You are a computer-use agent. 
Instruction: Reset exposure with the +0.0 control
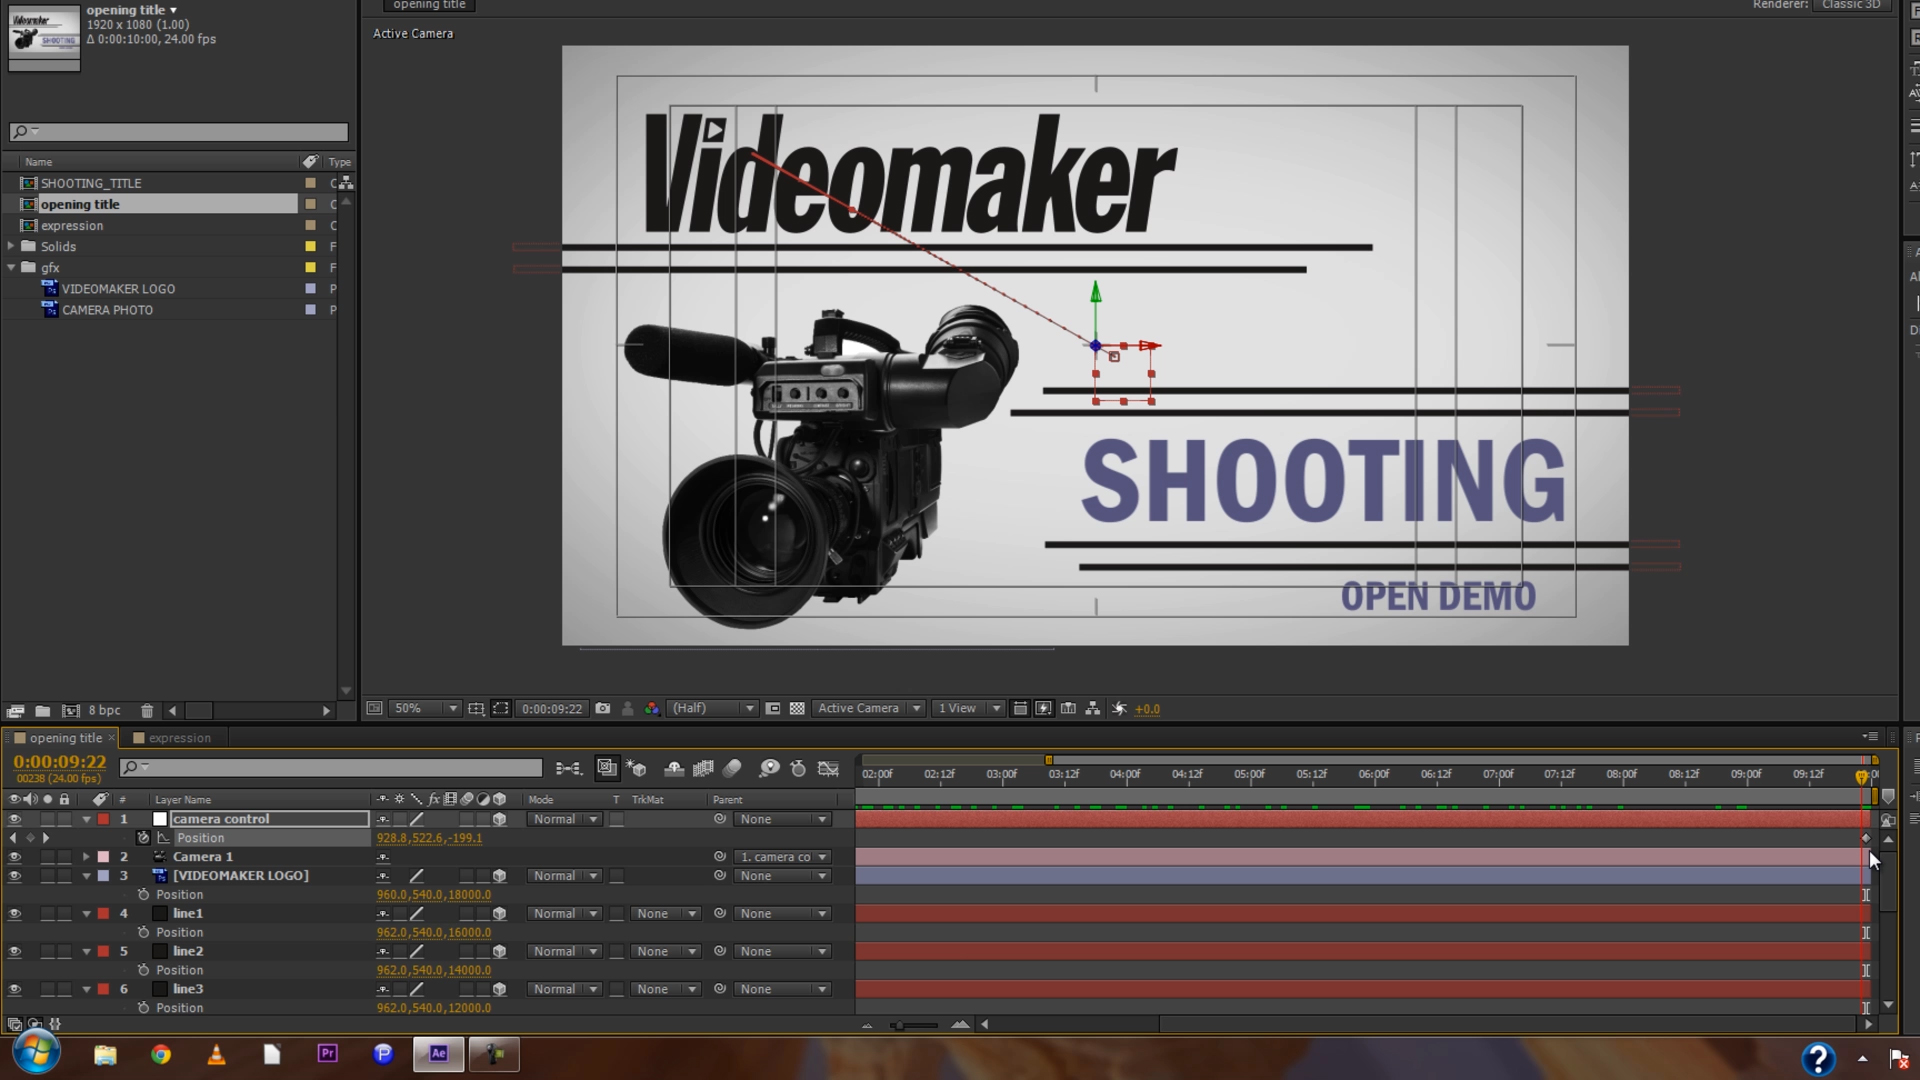(x=1147, y=708)
